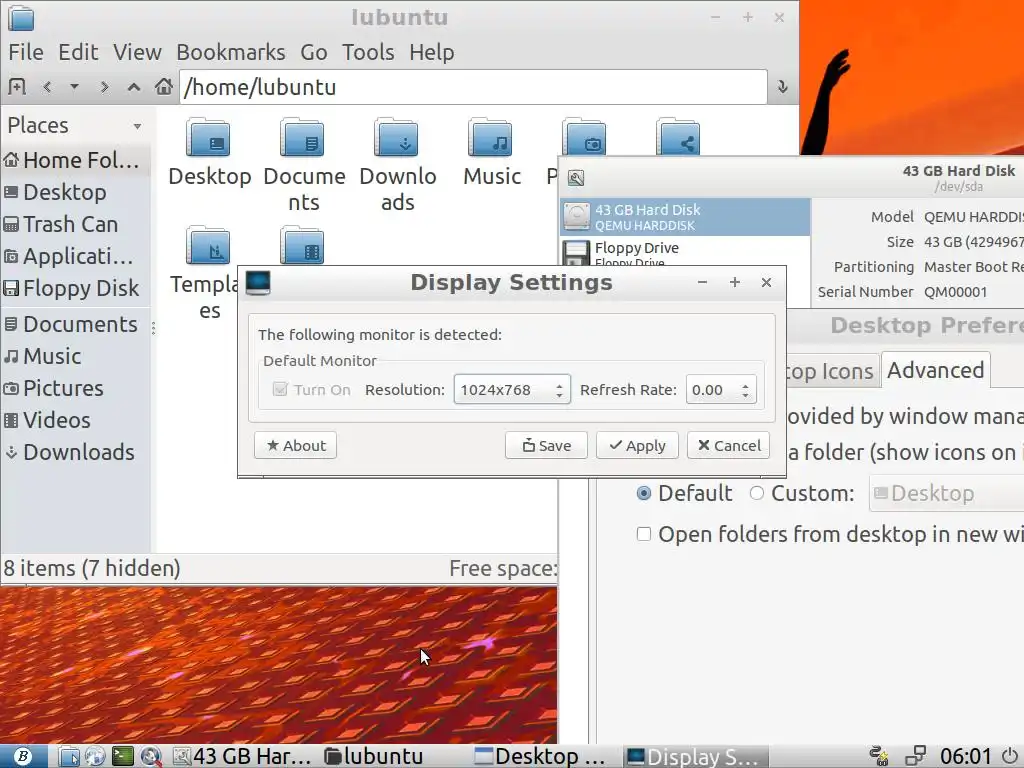Select the Public share folder icon
The height and width of the screenshot is (768, 1024).
[x=679, y=136]
